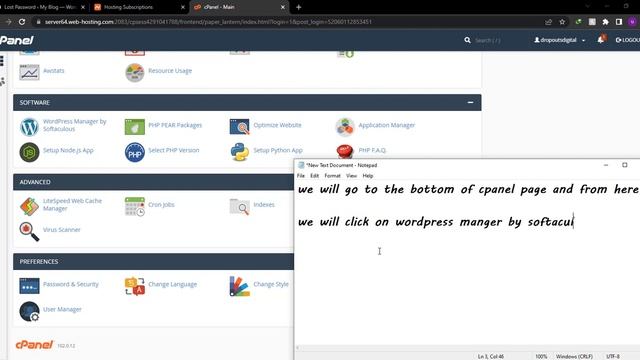The image size is (640, 360).
Task: Open the Password & Security icon
Action: 29,286
